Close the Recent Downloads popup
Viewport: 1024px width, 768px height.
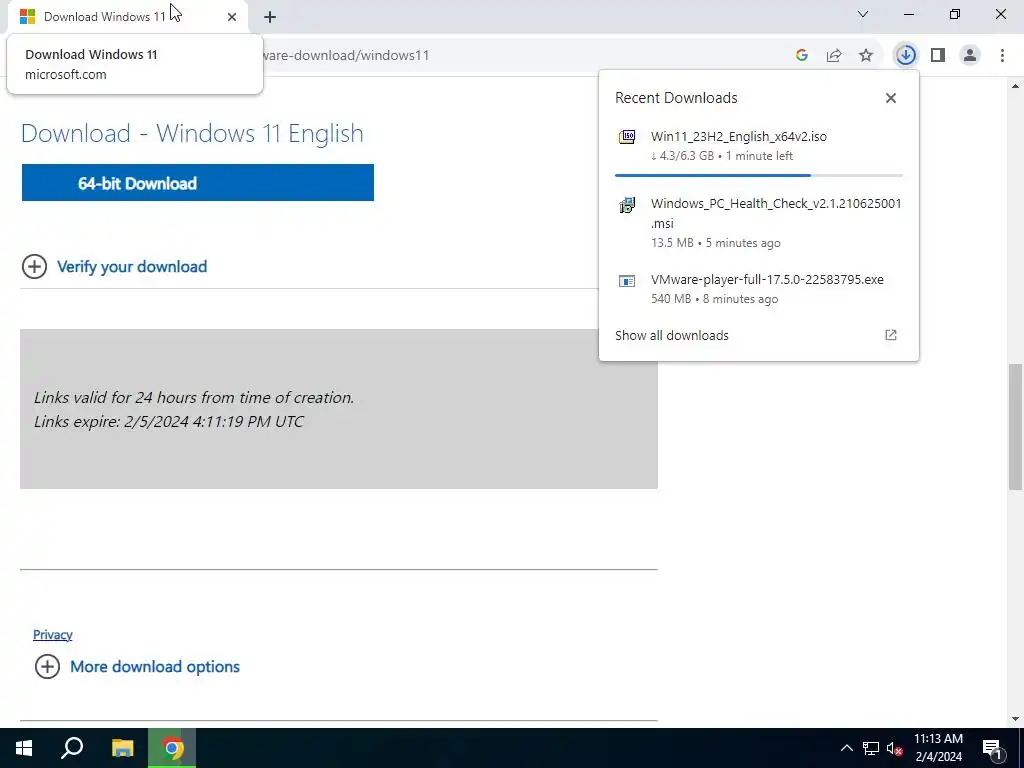click(891, 98)
